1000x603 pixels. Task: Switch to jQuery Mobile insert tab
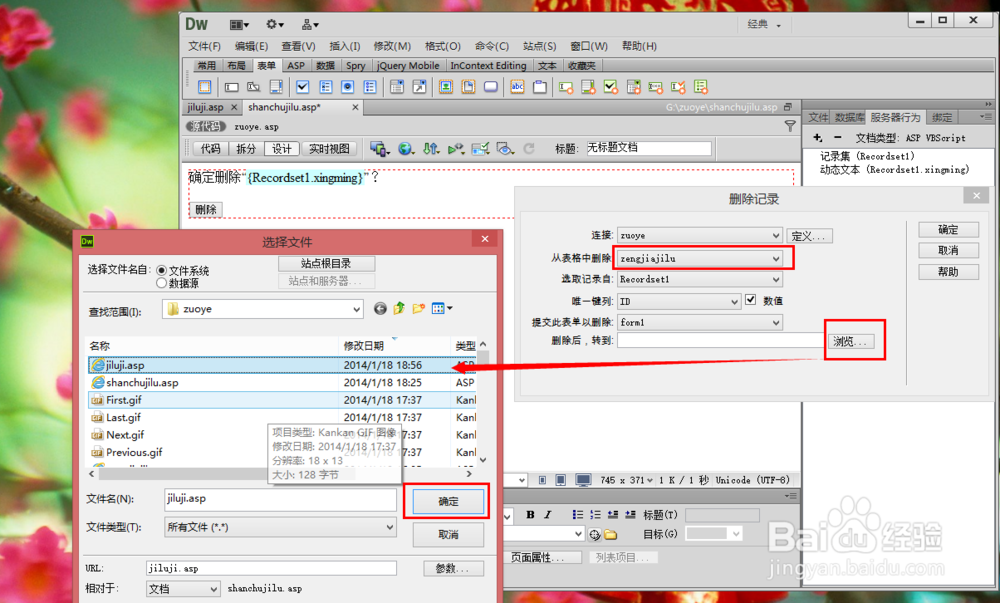pyautogui.click(x=408, y=66)
